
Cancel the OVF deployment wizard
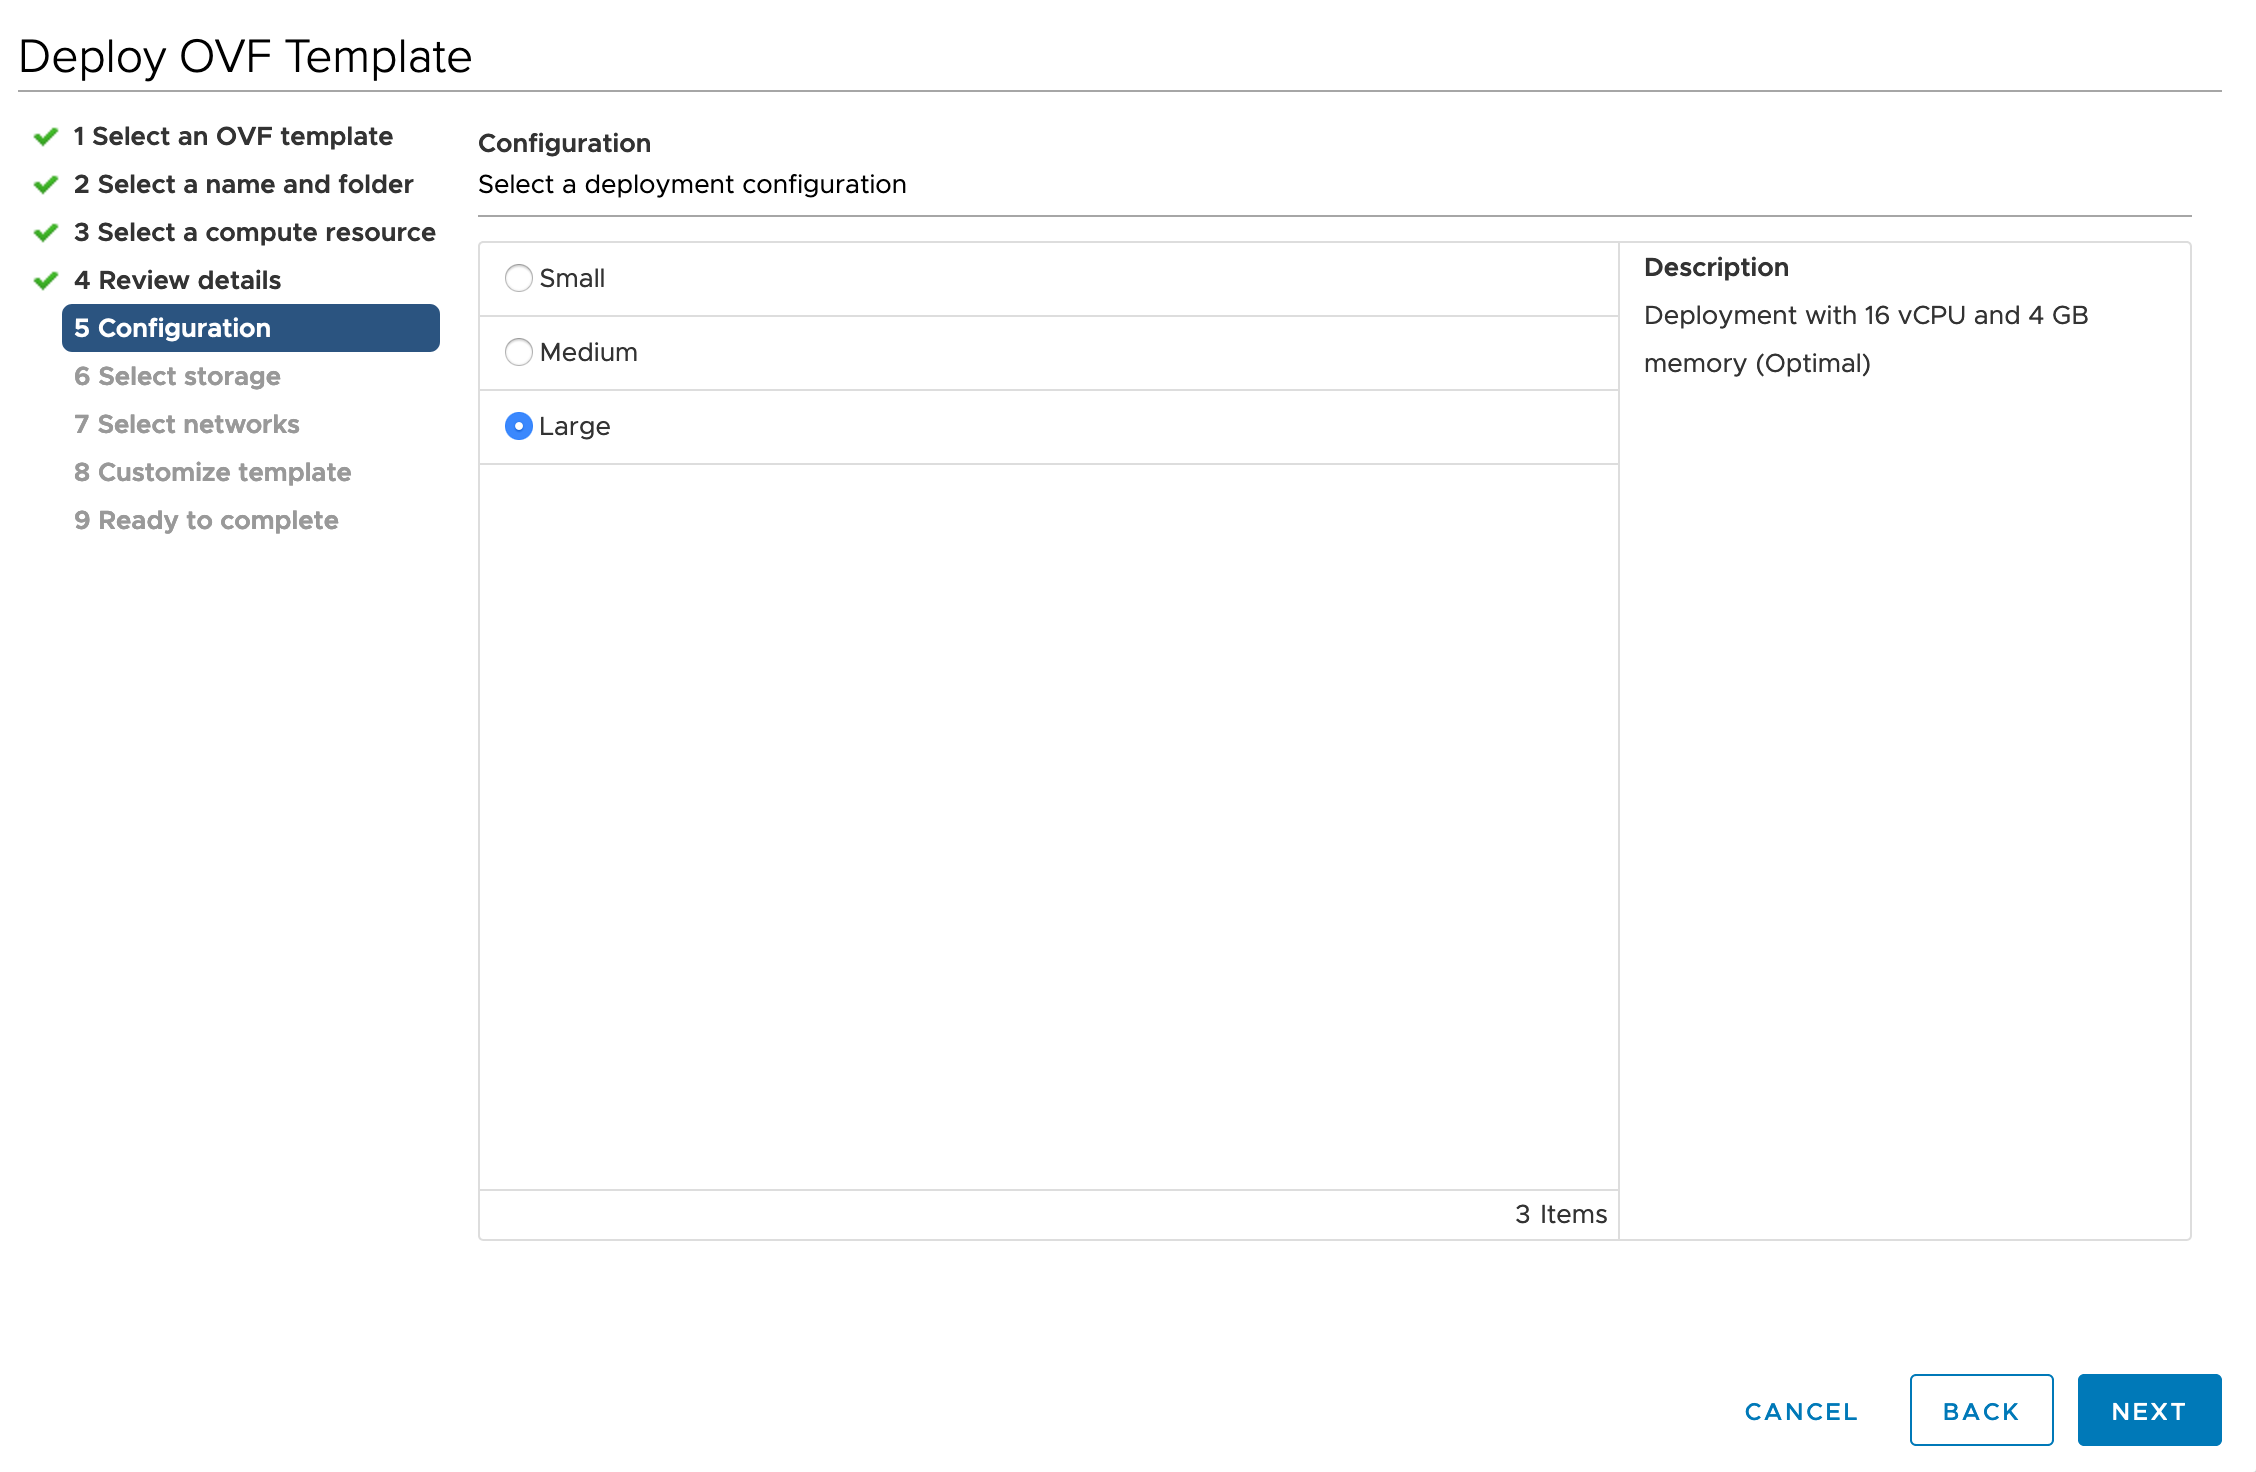[1801, 1411]
